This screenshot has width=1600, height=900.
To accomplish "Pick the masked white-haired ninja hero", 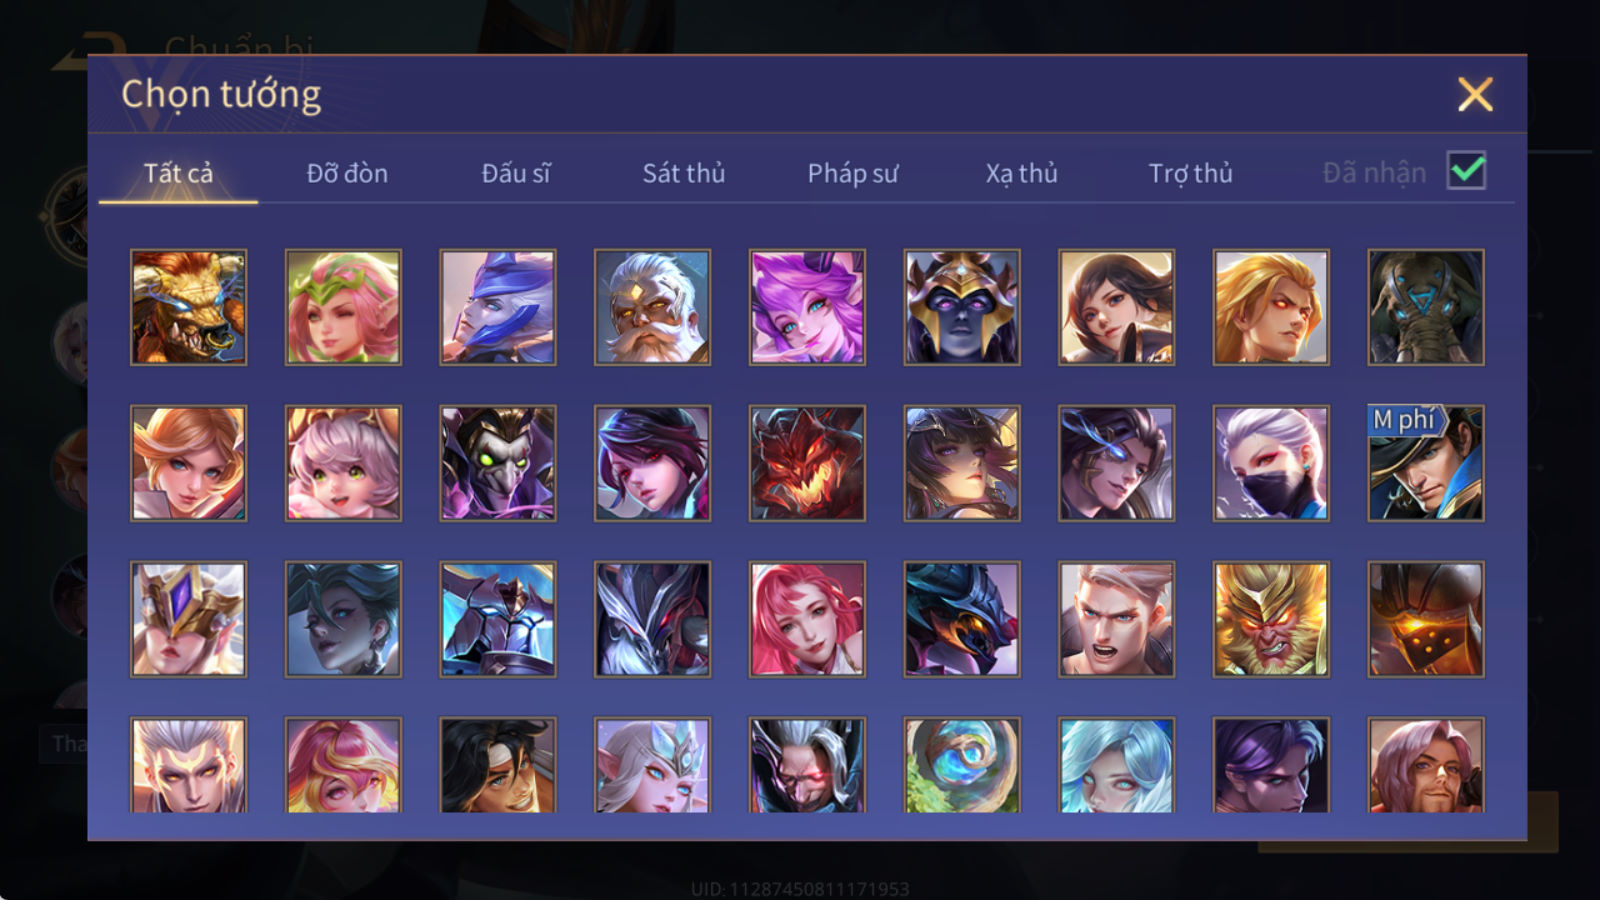I will [1271, 463].
